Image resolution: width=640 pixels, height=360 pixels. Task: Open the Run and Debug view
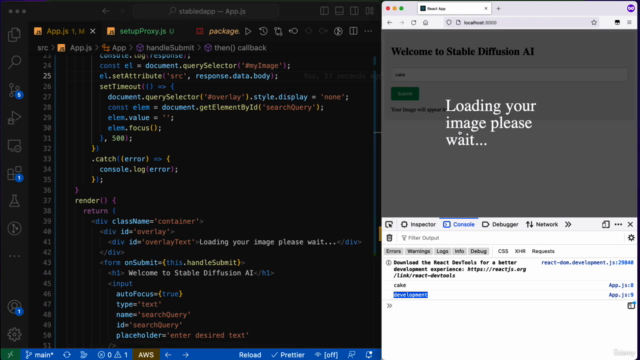(x=14, y=118)
